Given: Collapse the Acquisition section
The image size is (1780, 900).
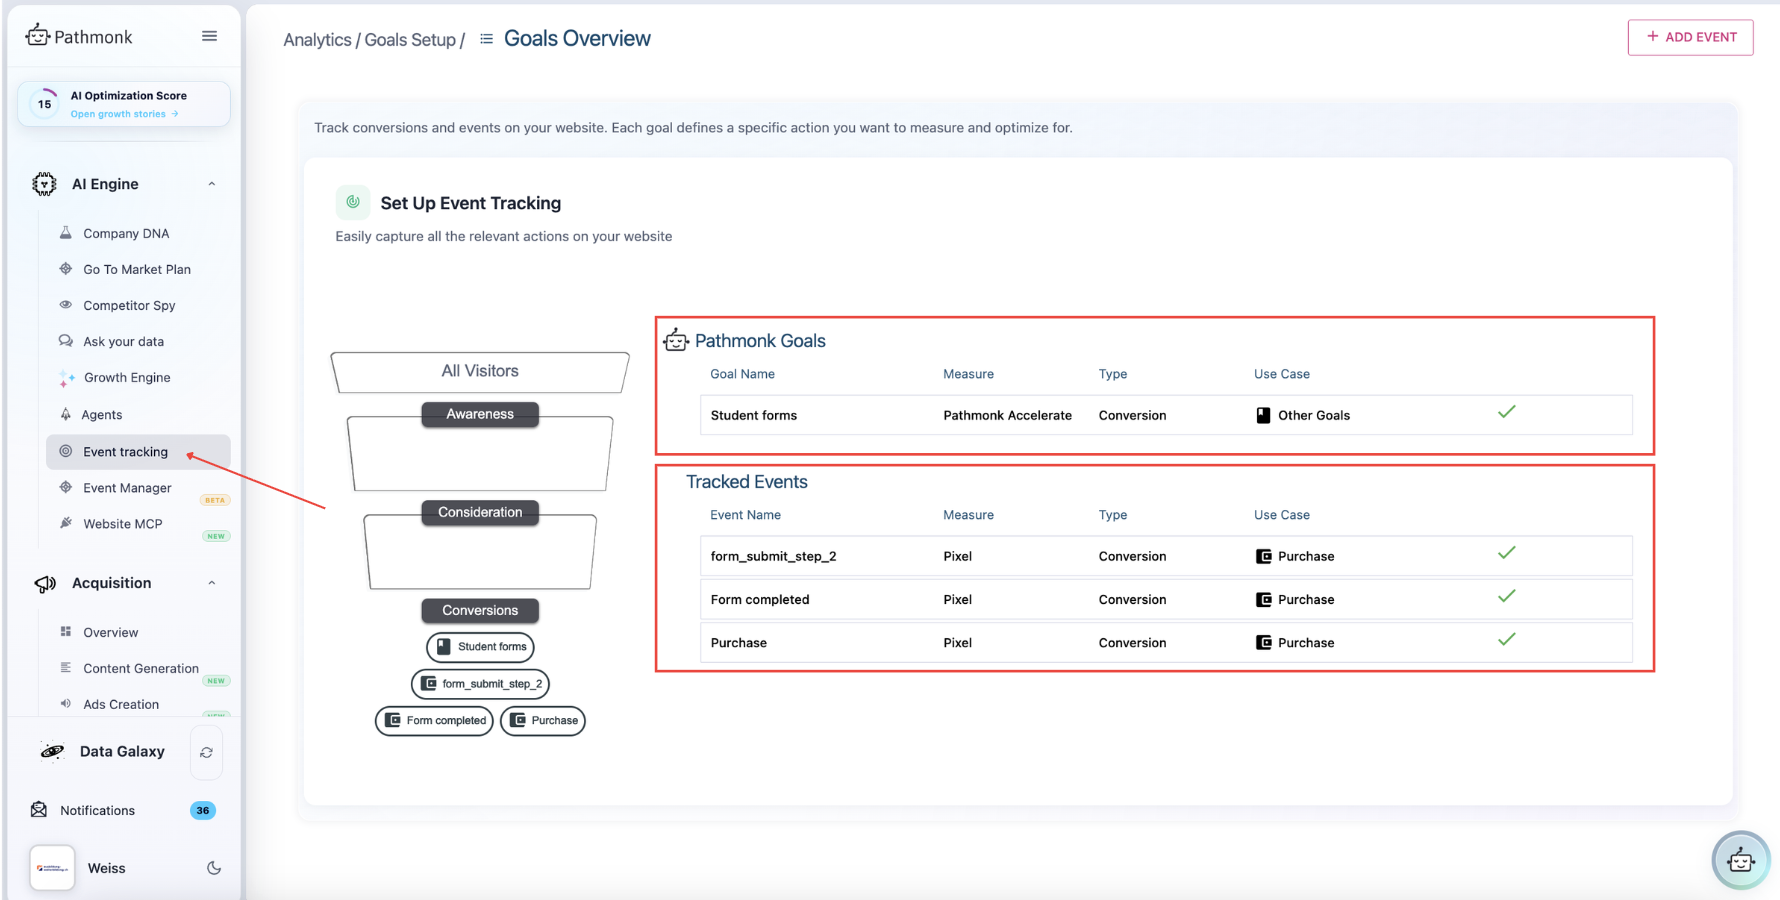Looking at the screenshot, I should point(212,583).
